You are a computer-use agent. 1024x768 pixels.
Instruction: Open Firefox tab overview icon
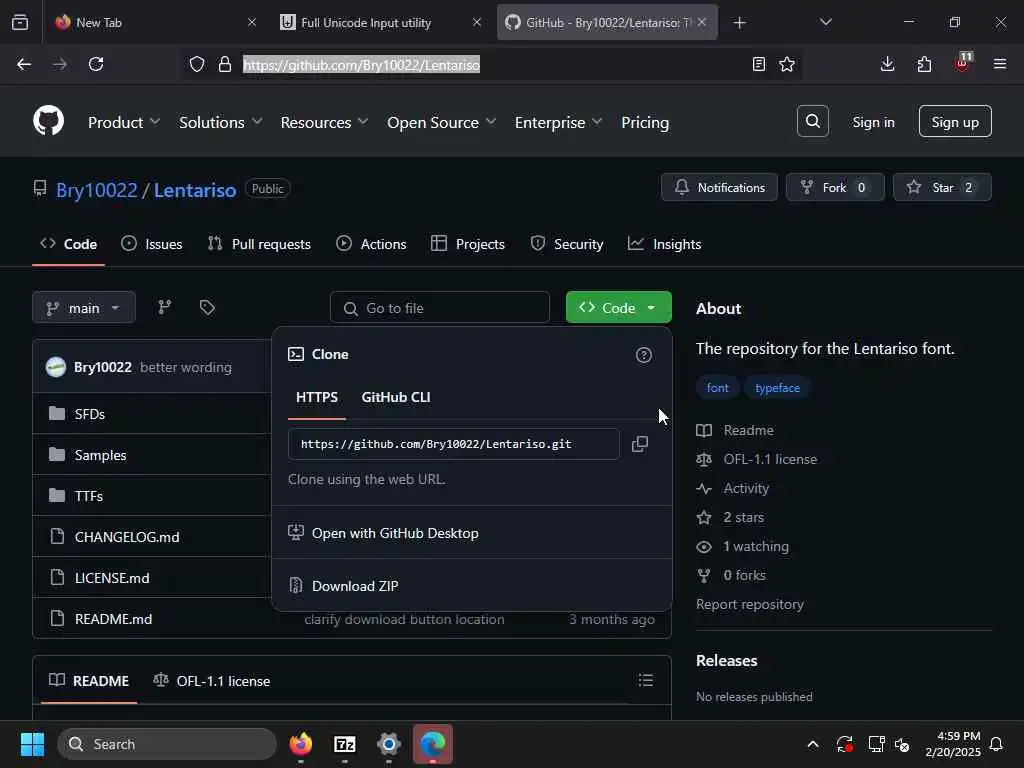point(20,22)
